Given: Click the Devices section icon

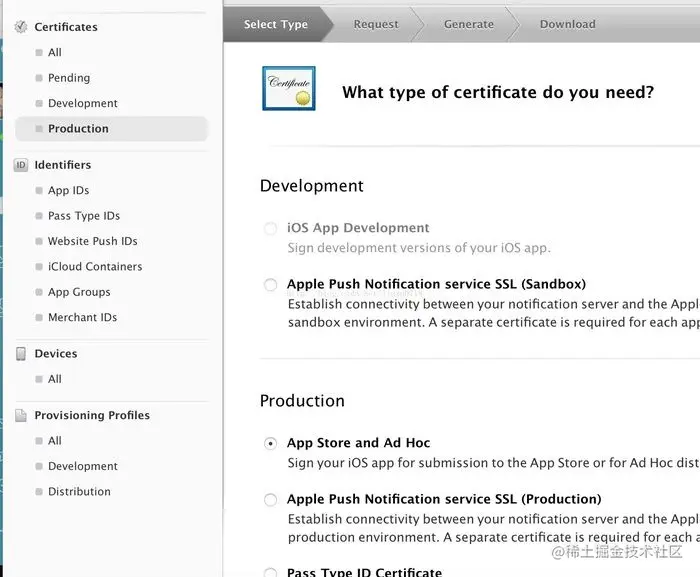Looking at the screenshot, I should click(21, 354).
